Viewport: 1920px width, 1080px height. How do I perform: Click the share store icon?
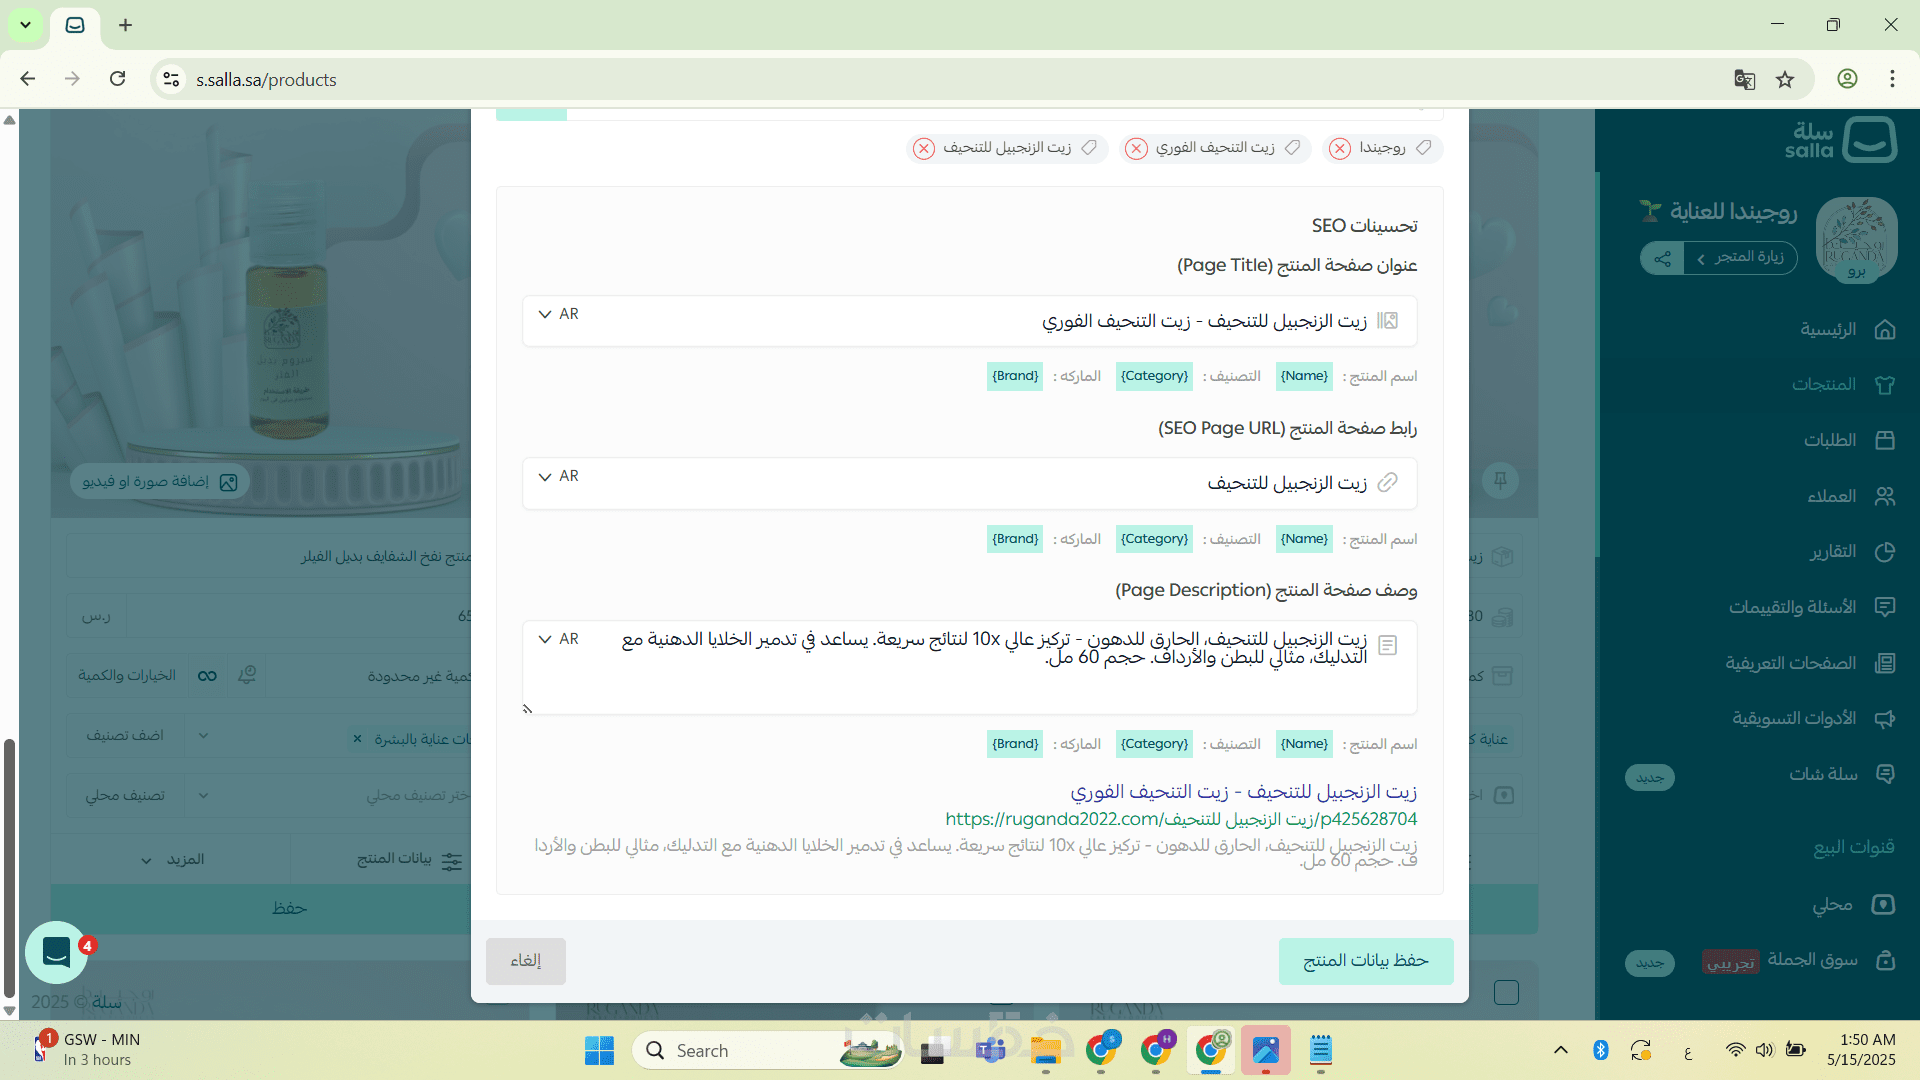[1662, 258]
